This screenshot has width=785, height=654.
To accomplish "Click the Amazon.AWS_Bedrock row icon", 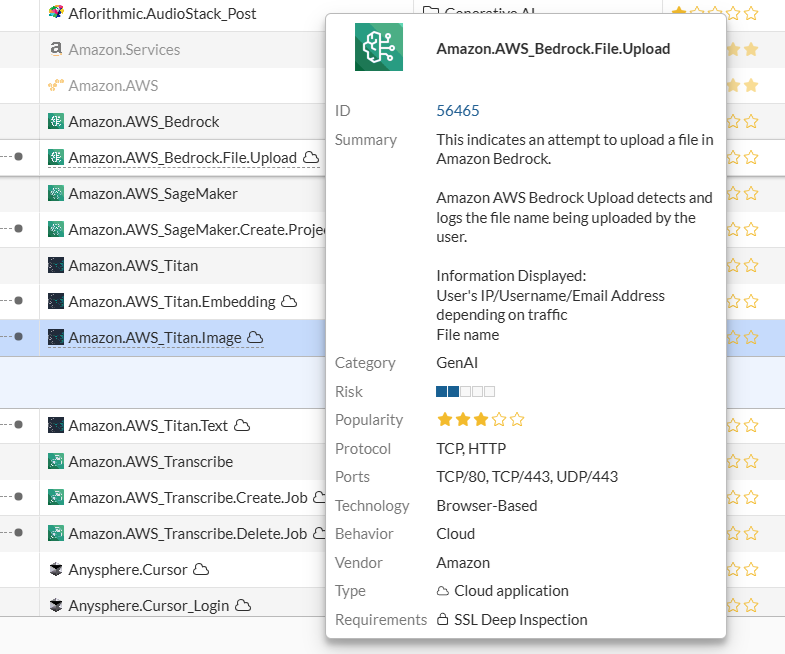I will pyautogui.click(x=56, y=122).
